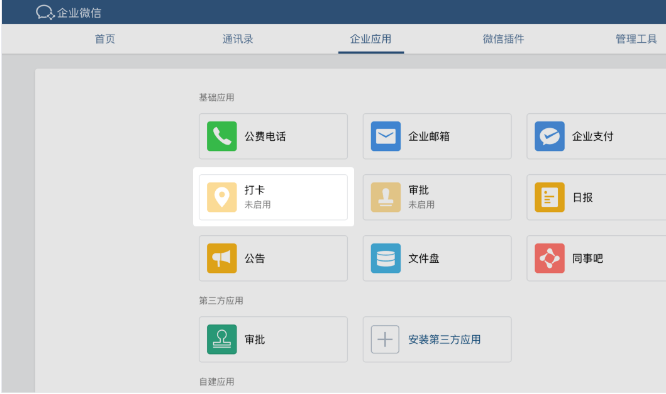666x394 pixels.
Task: Open the 文件盘 app card label
Action: coord(423,259)
